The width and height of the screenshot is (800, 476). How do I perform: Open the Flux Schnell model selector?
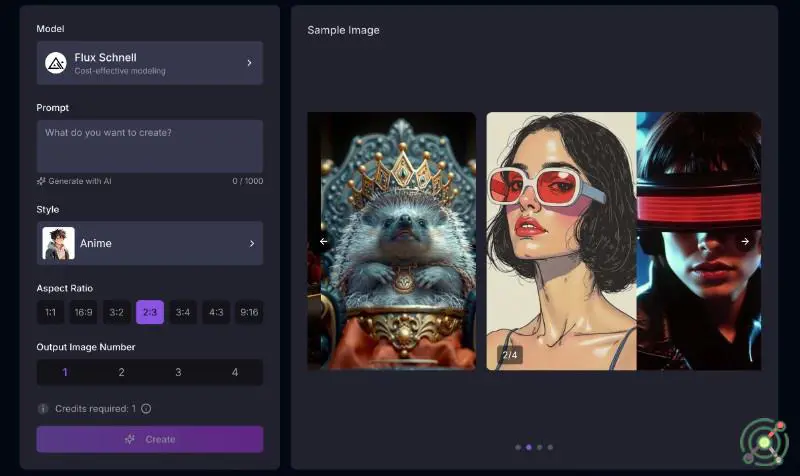[150, 63]
